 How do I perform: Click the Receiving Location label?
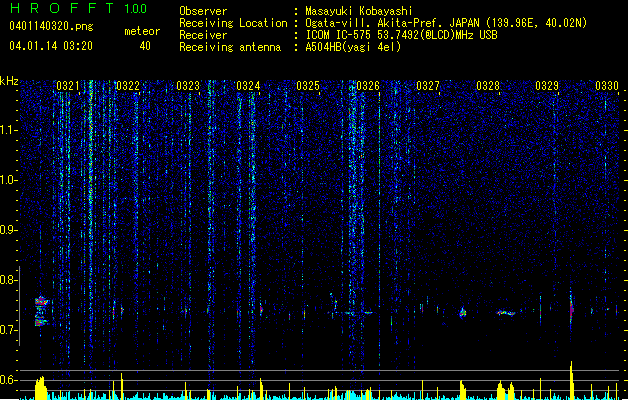click(233, 23)
